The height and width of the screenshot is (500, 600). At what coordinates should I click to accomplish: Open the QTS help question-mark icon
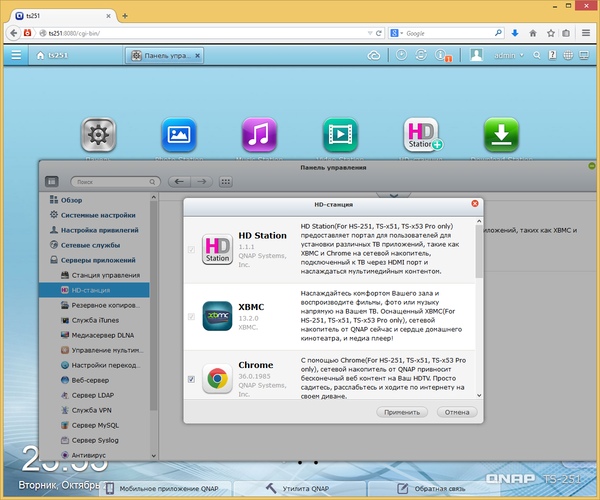click(x=552, y=55)
